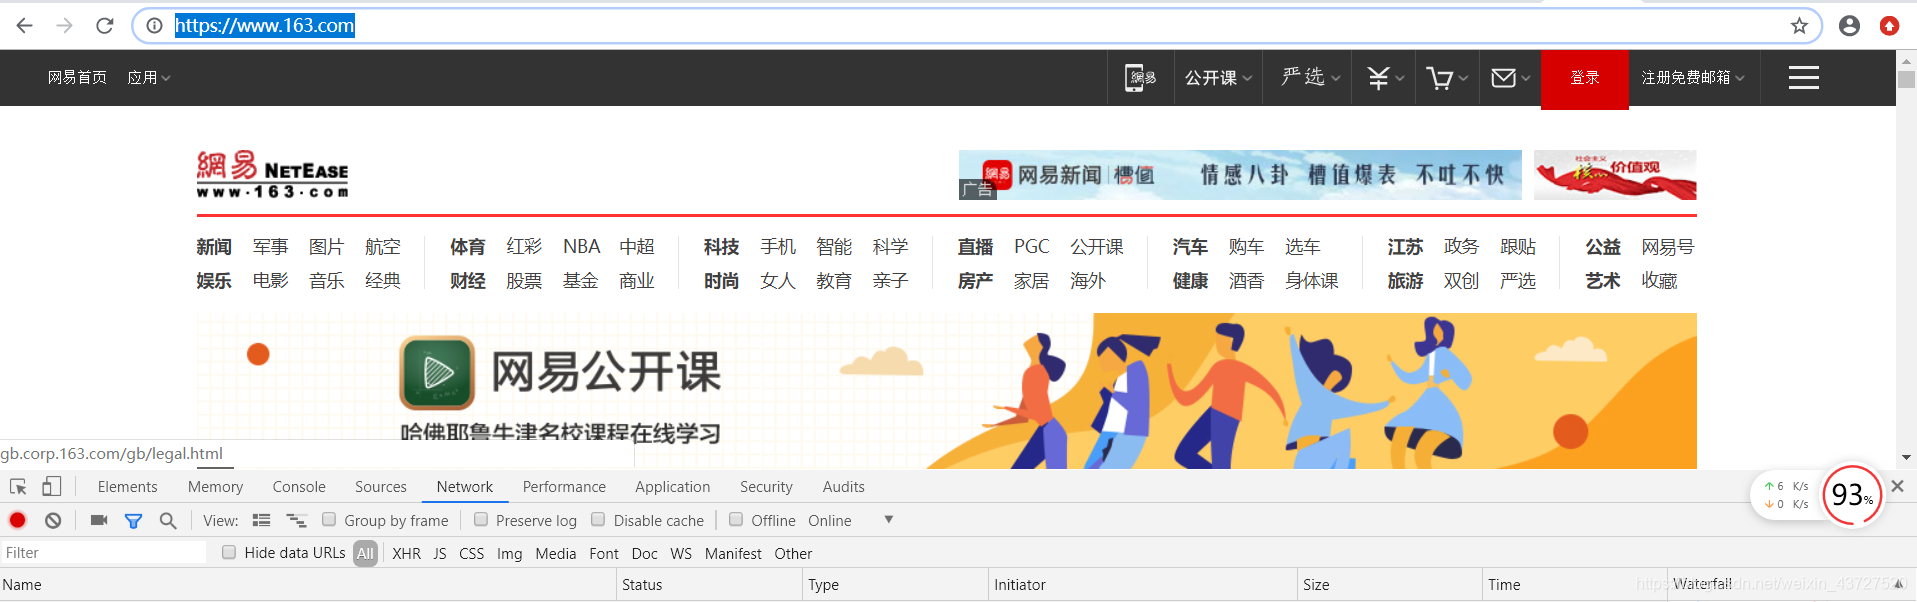Click the network Filter input field

104,553
